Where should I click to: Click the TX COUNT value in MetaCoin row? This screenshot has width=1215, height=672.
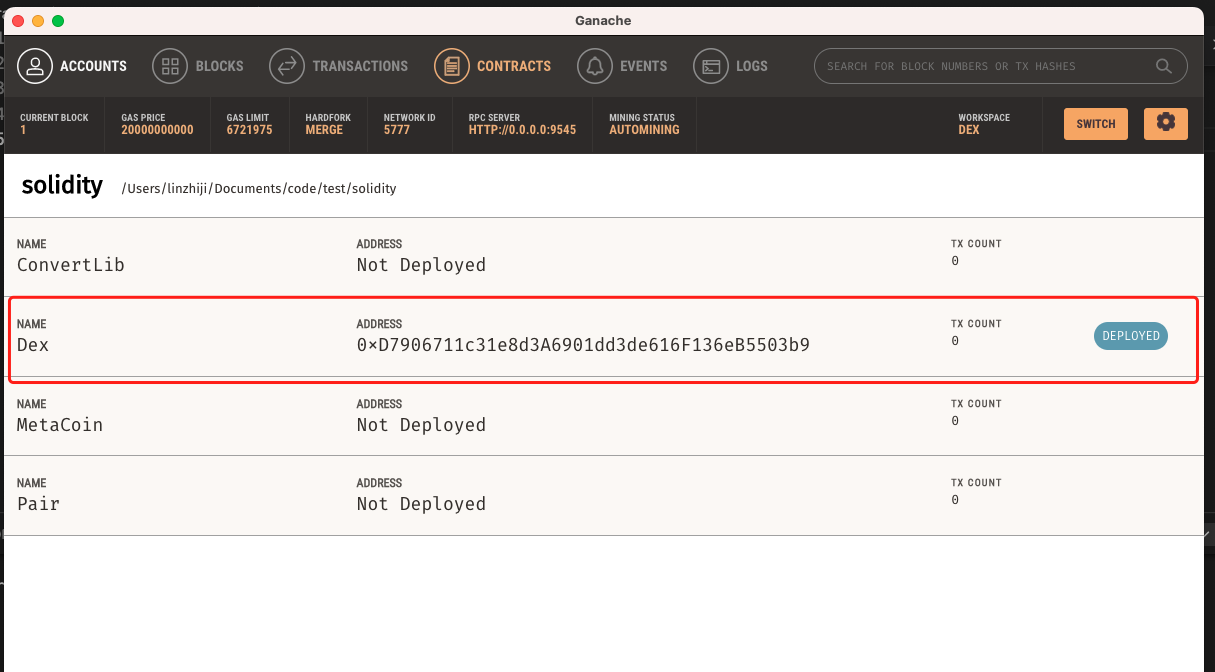955,421
